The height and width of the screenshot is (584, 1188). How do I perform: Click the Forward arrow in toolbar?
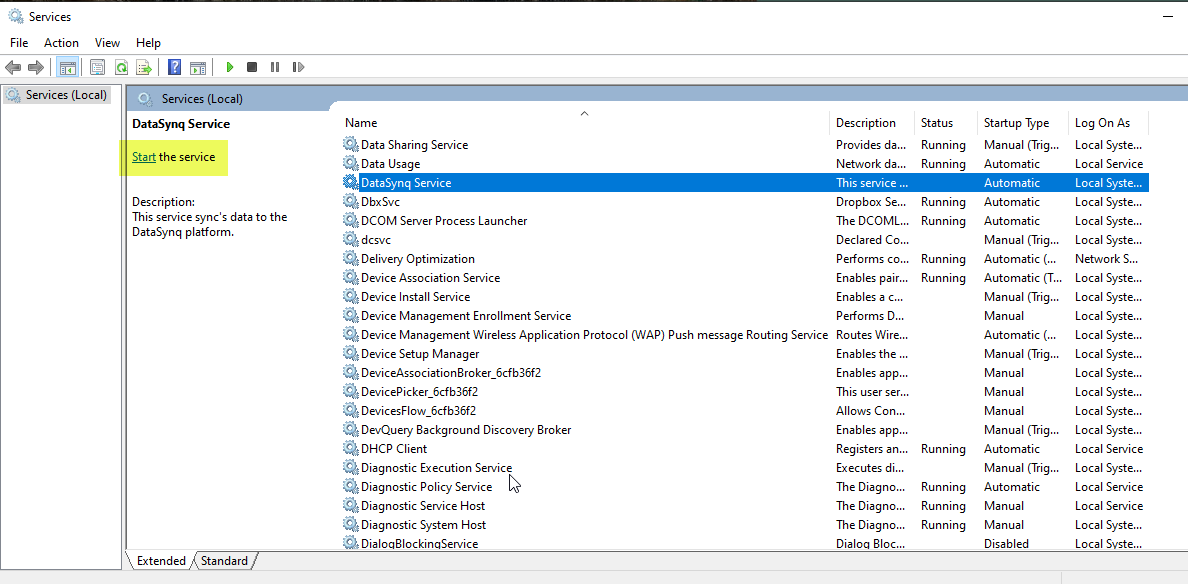point(35,67)
